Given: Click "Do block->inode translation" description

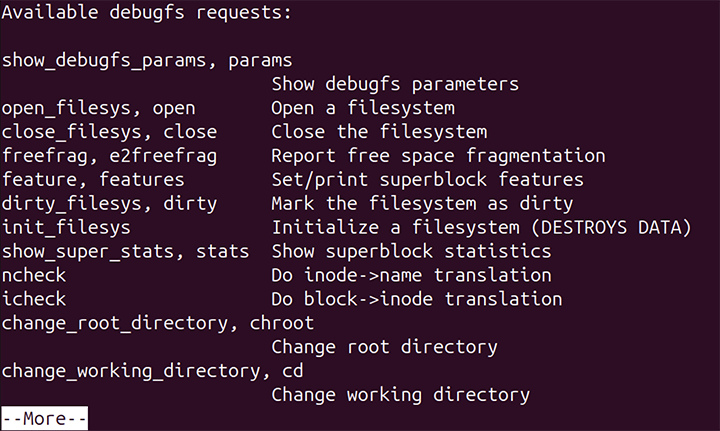Looking at the screenshot, I should pos(416,299).
